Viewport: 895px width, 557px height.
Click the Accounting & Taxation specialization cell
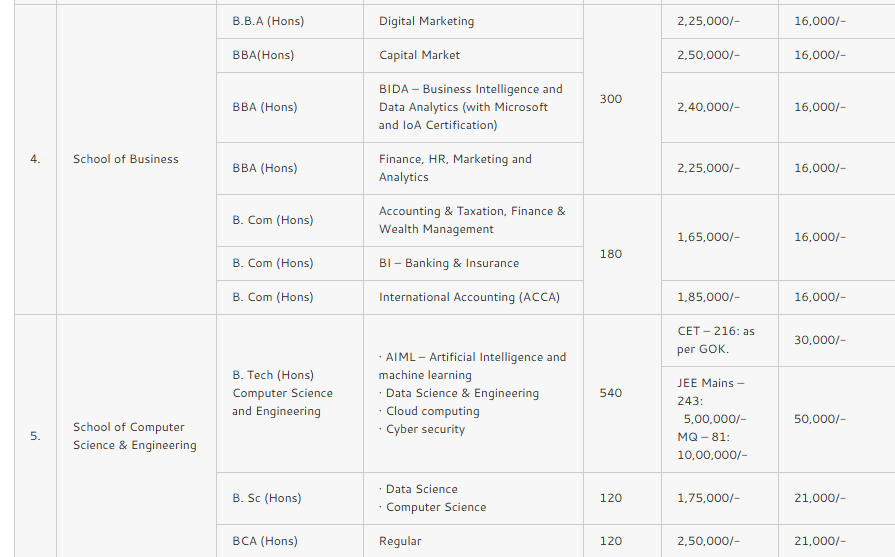[x=471, y=220]
